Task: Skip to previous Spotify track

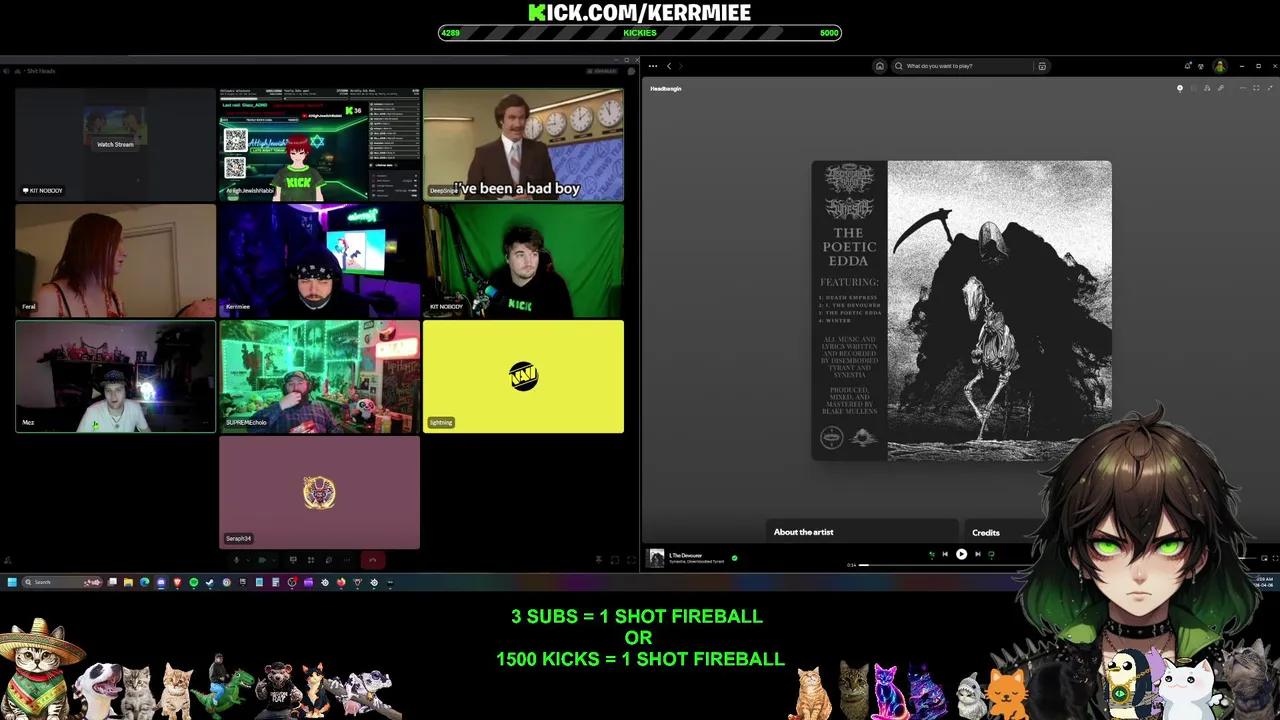Action: [x=945, y=554]
